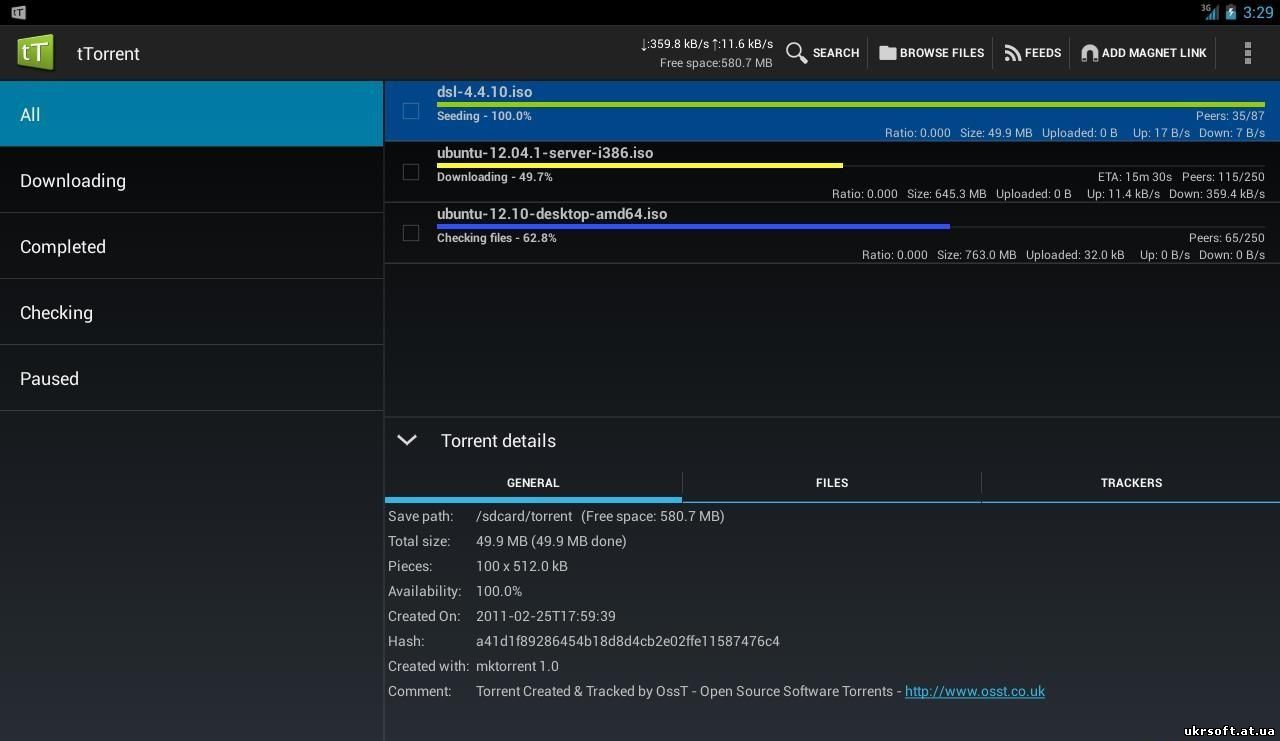Click the /sdcard/torrent save path value

point(524,516)
